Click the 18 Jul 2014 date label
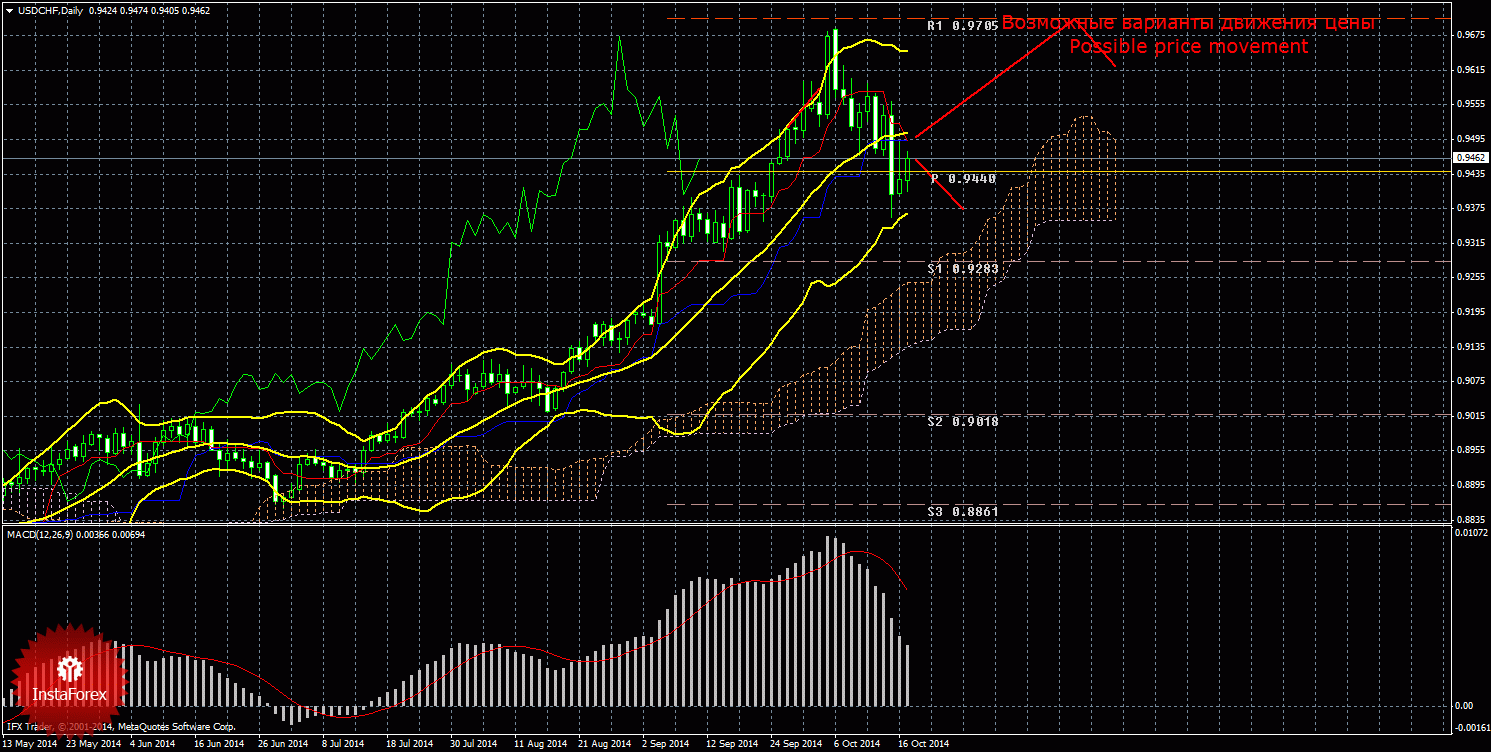 (410, 744)
